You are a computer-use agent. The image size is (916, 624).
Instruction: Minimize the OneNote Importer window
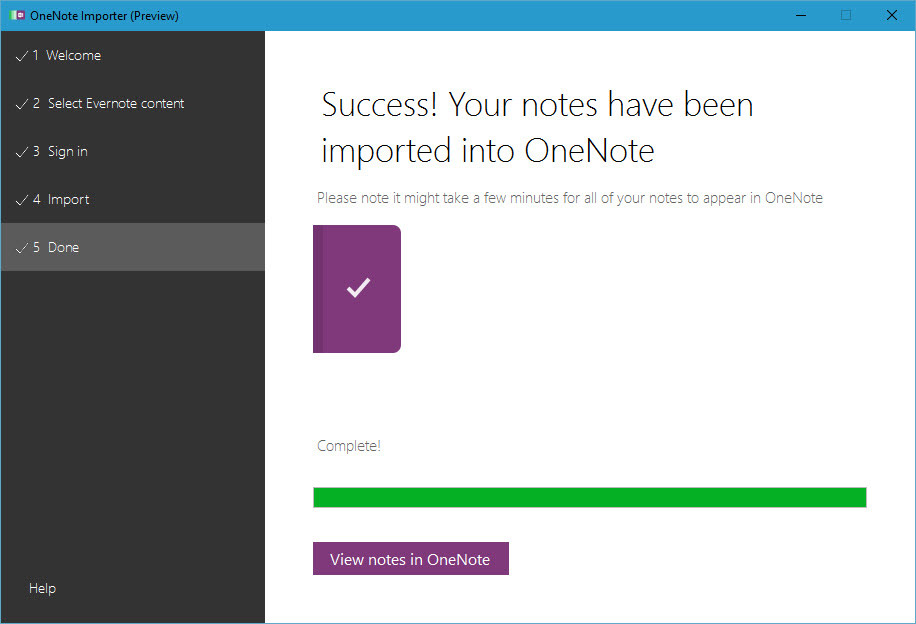(x=800, y=15)
